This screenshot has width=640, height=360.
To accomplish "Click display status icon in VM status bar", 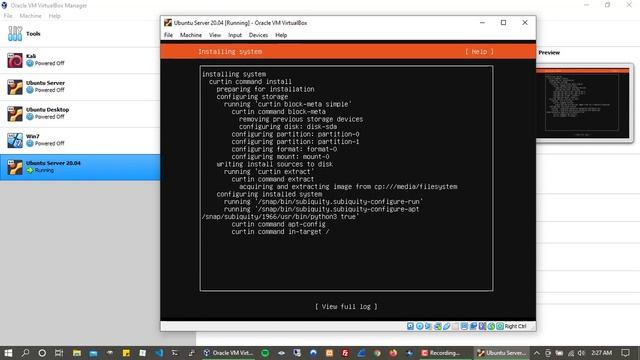I will point(464,326).
